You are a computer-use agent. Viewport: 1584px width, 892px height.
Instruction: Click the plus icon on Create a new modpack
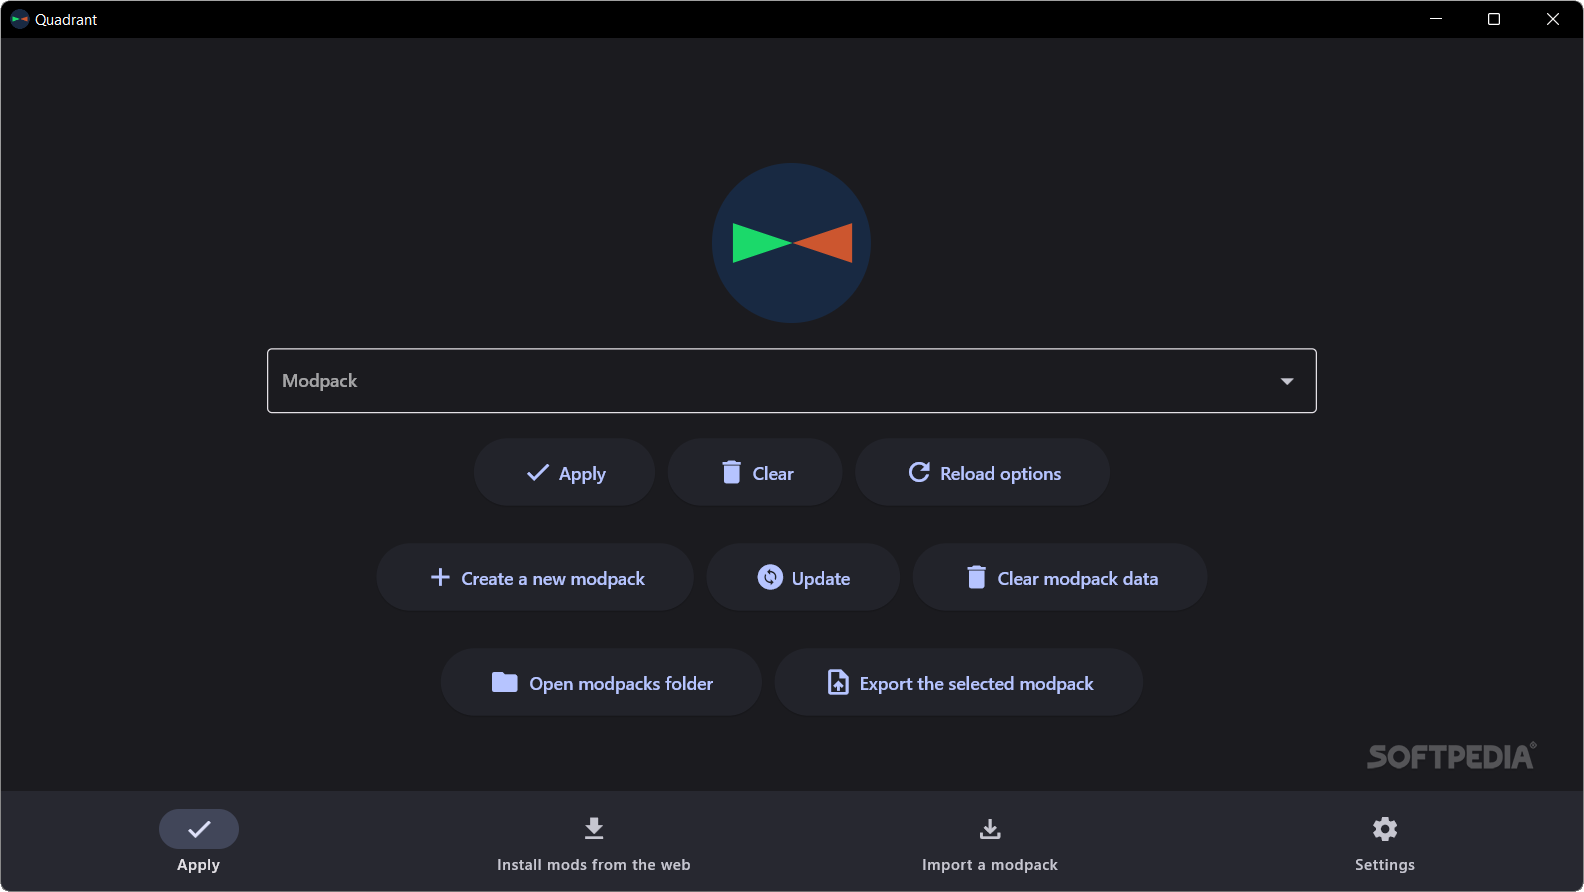[x=440, y=577]
